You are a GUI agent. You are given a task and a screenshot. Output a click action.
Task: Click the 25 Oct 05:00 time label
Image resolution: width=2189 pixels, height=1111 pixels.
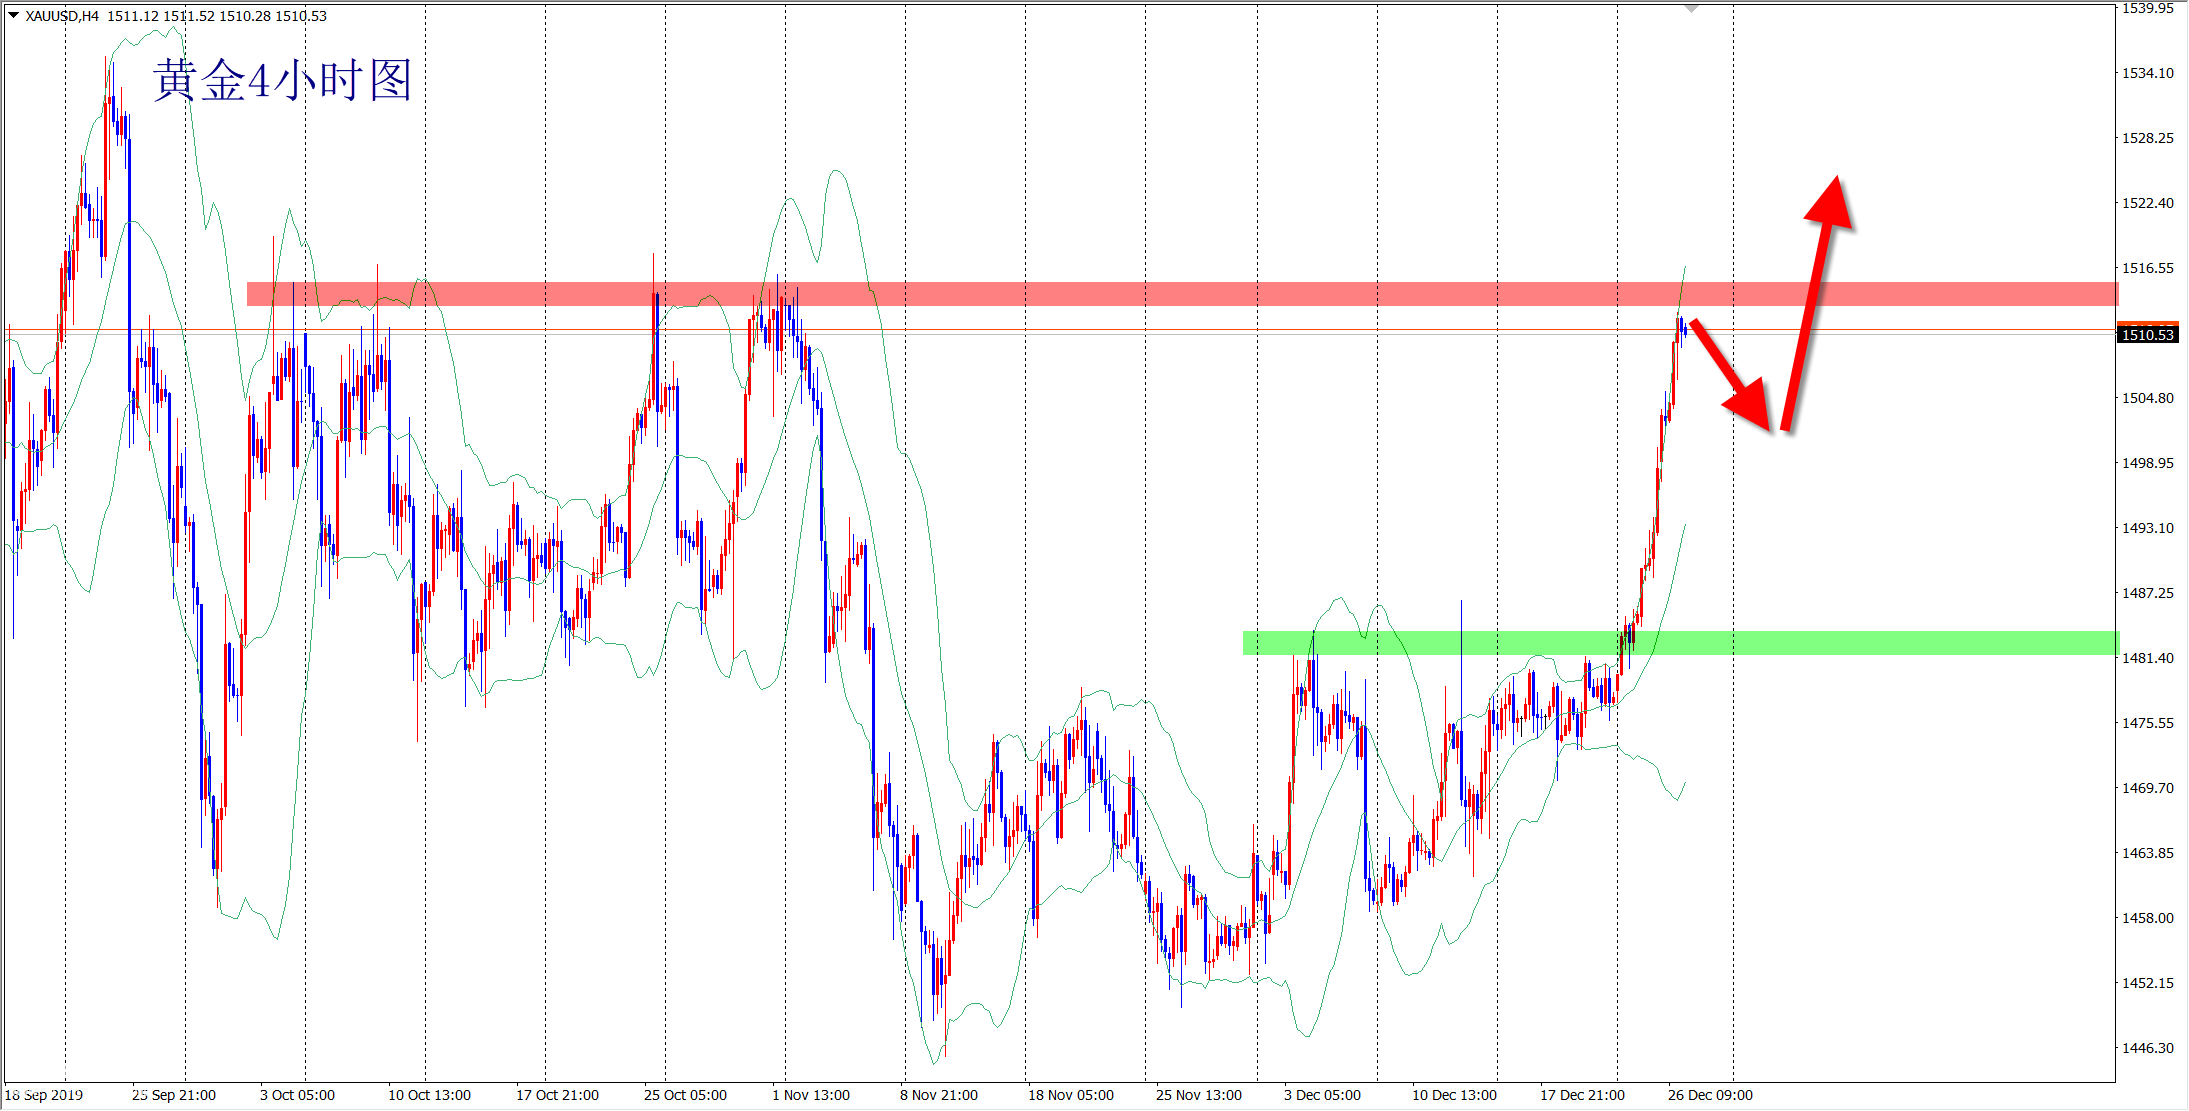pyautogui.click(x=685, y=1095)
